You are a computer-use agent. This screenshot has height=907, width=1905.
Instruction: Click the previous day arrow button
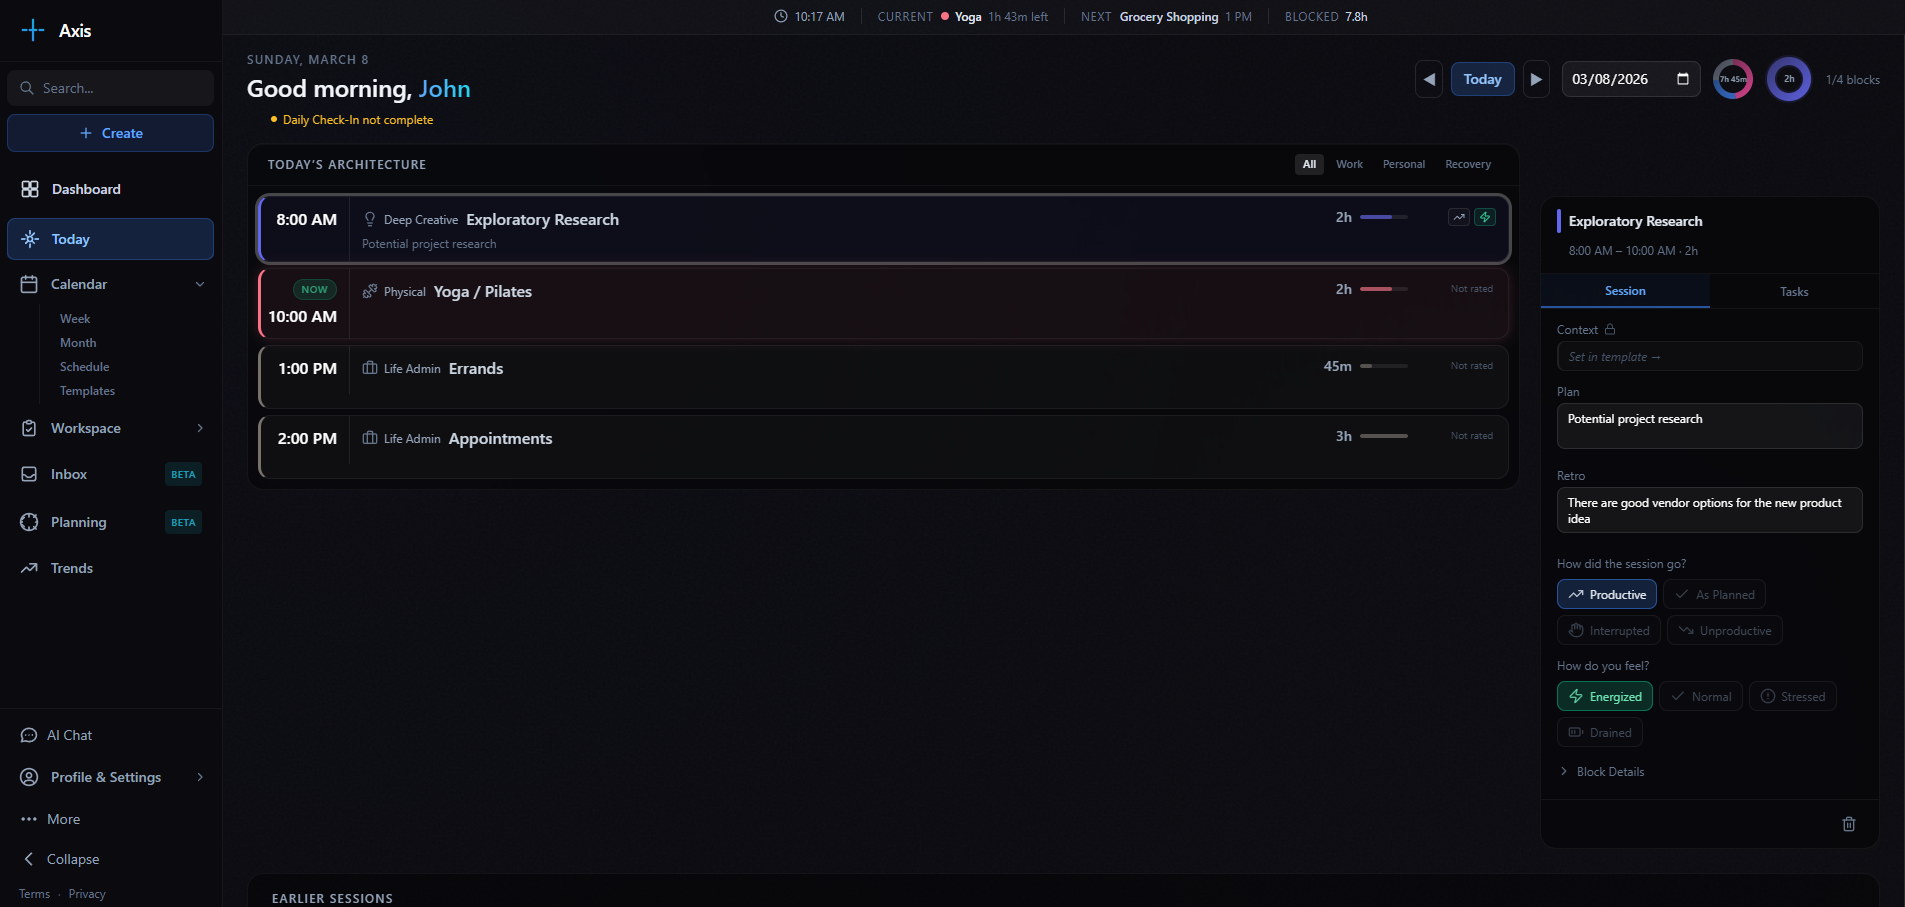coord(1429,80)
